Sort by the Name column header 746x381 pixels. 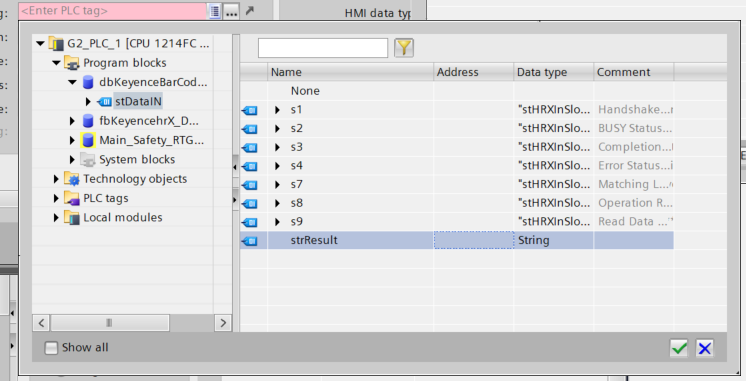click(351, 72)
